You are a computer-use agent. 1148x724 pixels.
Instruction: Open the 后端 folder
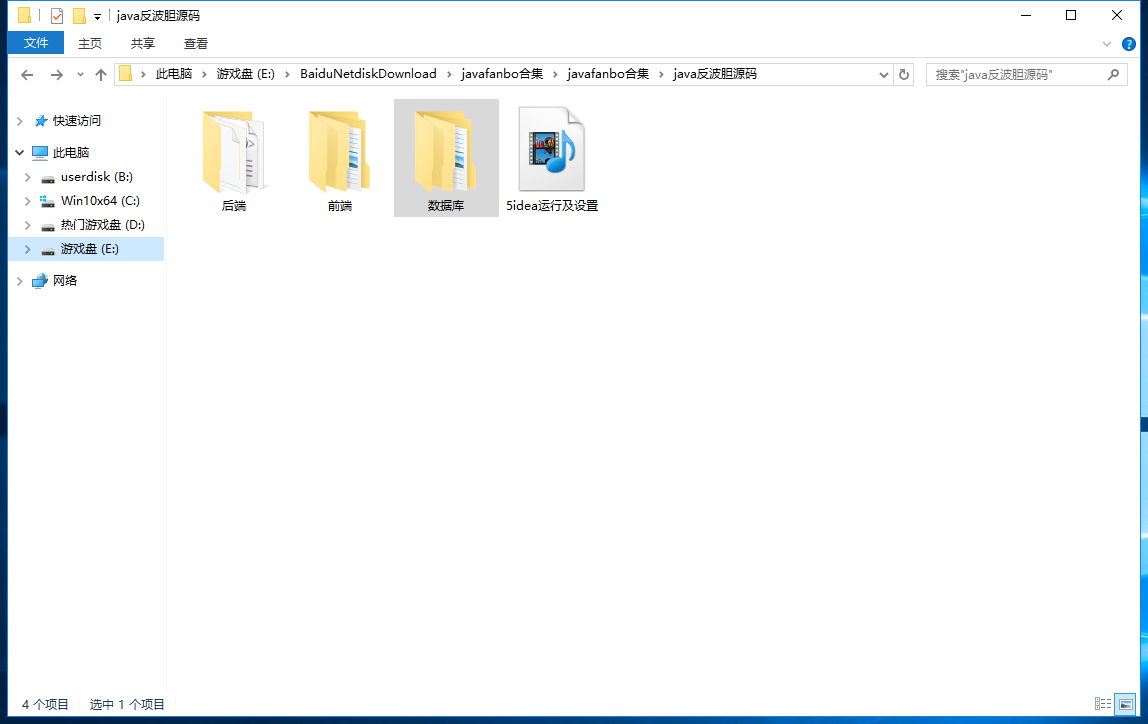click(x=234, y=158)
